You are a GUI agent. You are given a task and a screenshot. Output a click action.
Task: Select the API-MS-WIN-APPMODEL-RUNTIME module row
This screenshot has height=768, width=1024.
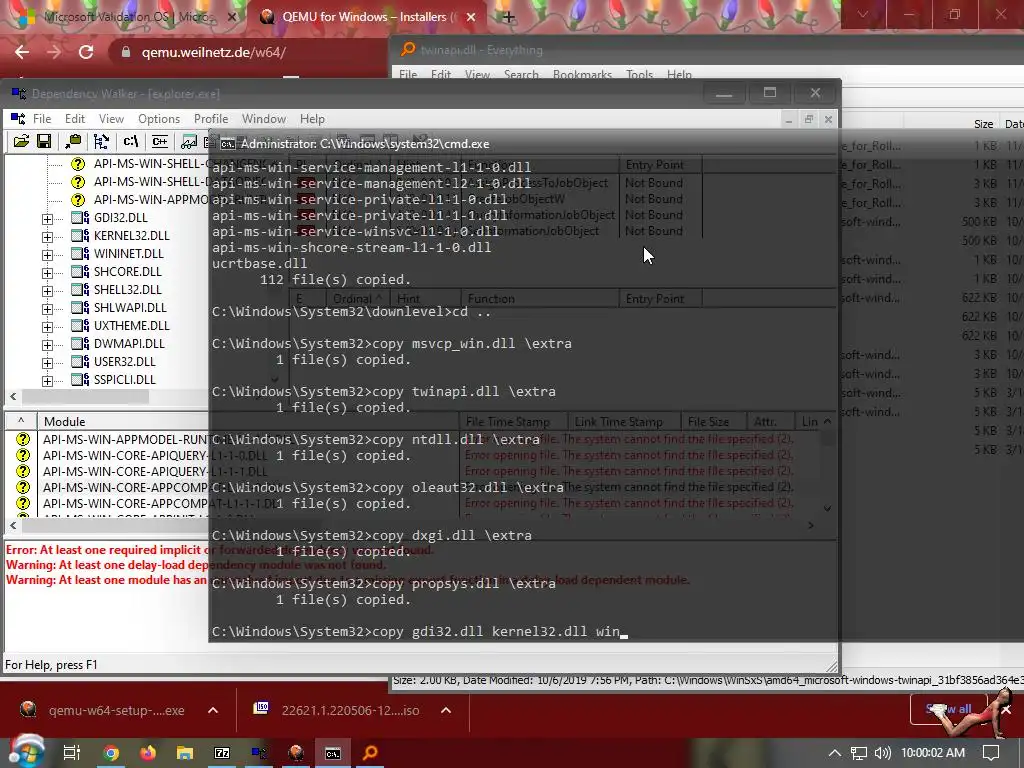click(x=124, y=440)
